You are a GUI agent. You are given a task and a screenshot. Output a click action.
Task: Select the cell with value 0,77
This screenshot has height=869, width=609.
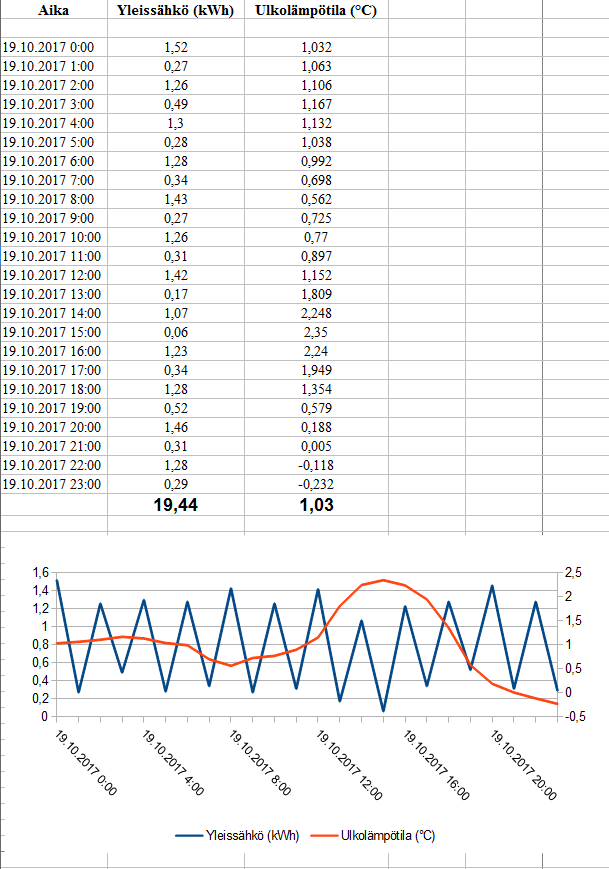pos(316,237)
